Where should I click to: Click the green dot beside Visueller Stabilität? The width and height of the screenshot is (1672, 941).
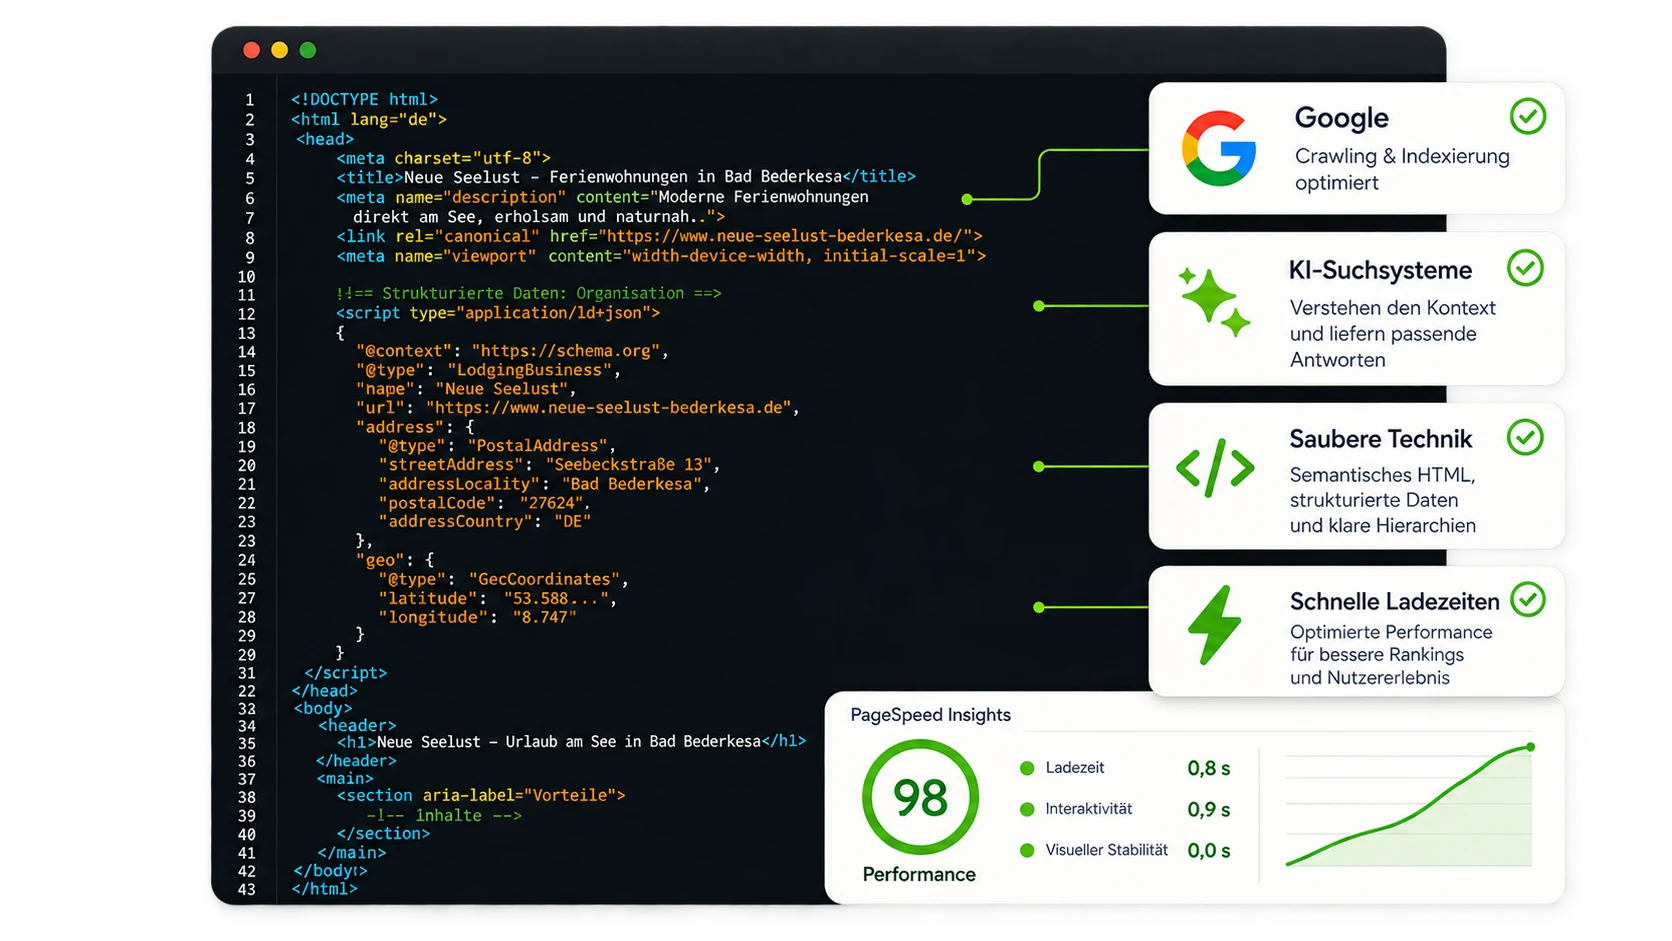[1026, 850]
